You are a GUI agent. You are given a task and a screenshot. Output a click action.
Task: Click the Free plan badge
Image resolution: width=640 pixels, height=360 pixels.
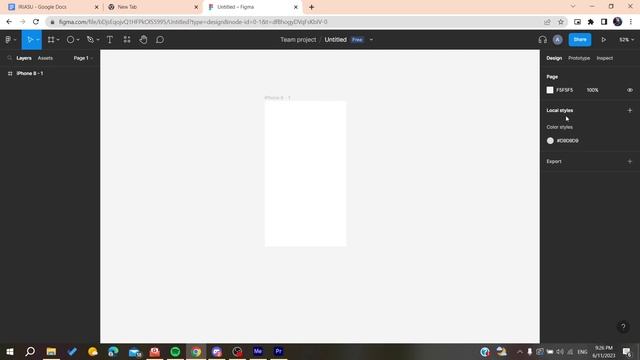357,40
